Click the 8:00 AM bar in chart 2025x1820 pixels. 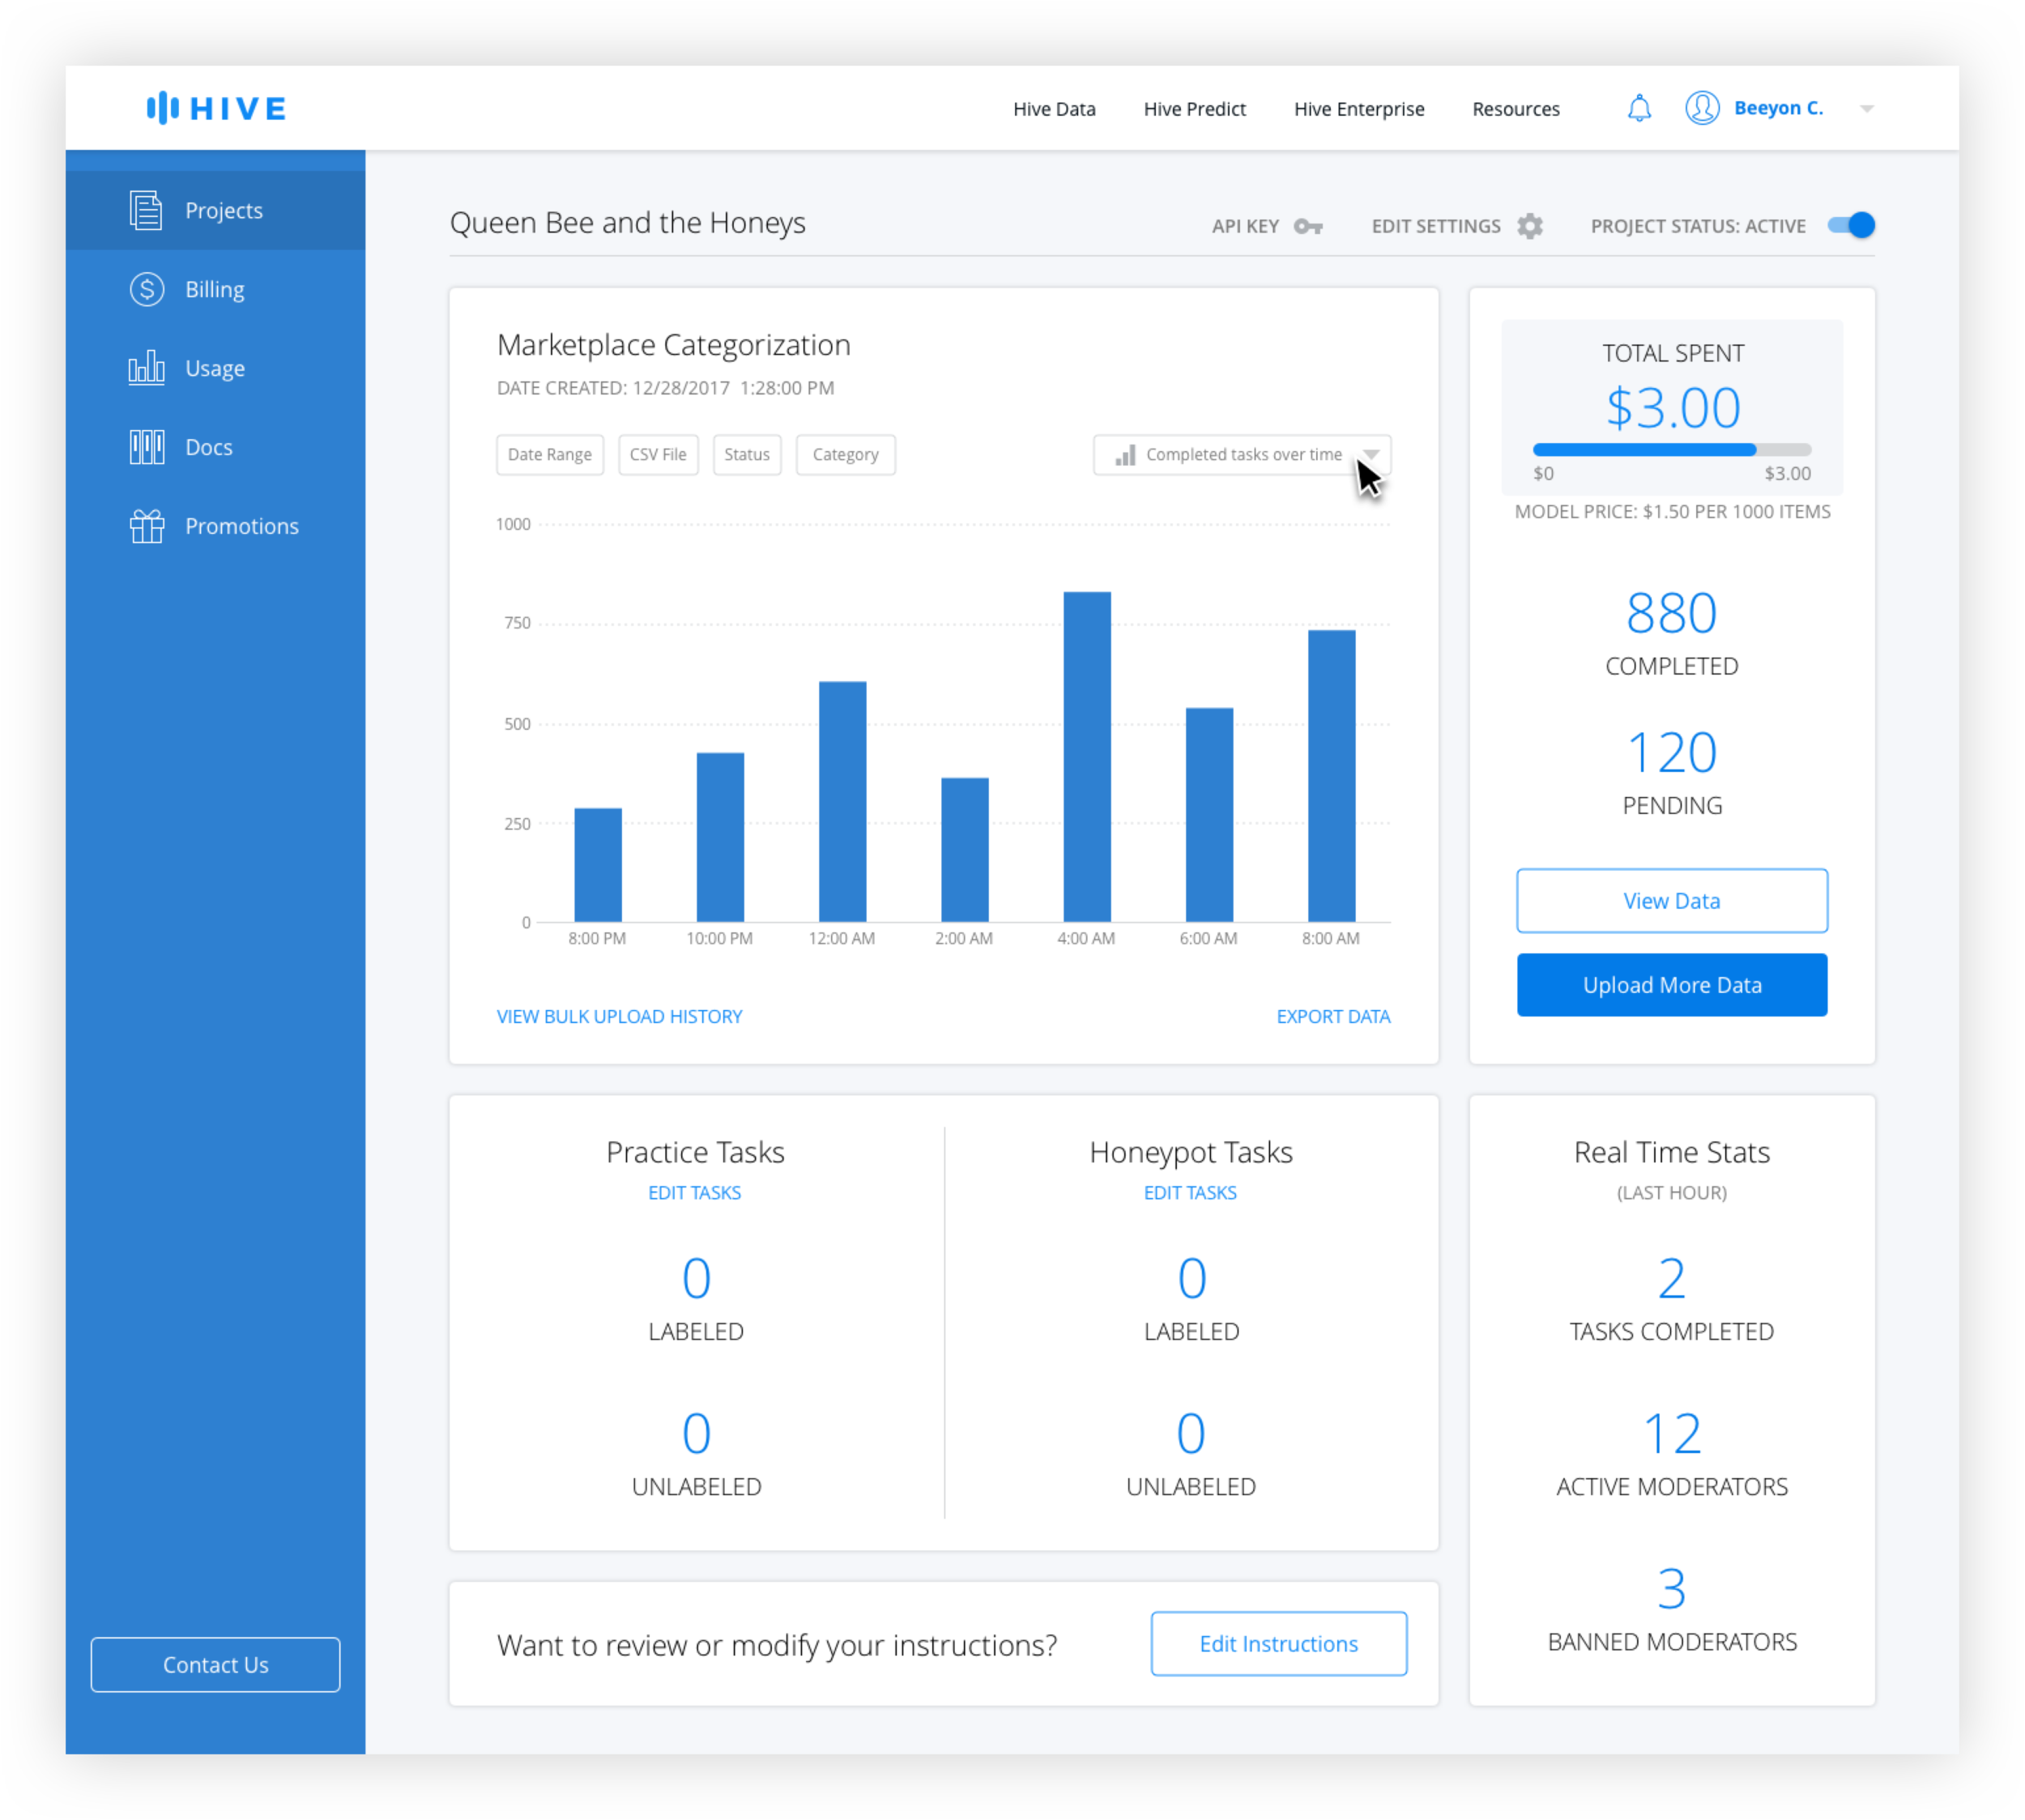[x=1331, y=775]
